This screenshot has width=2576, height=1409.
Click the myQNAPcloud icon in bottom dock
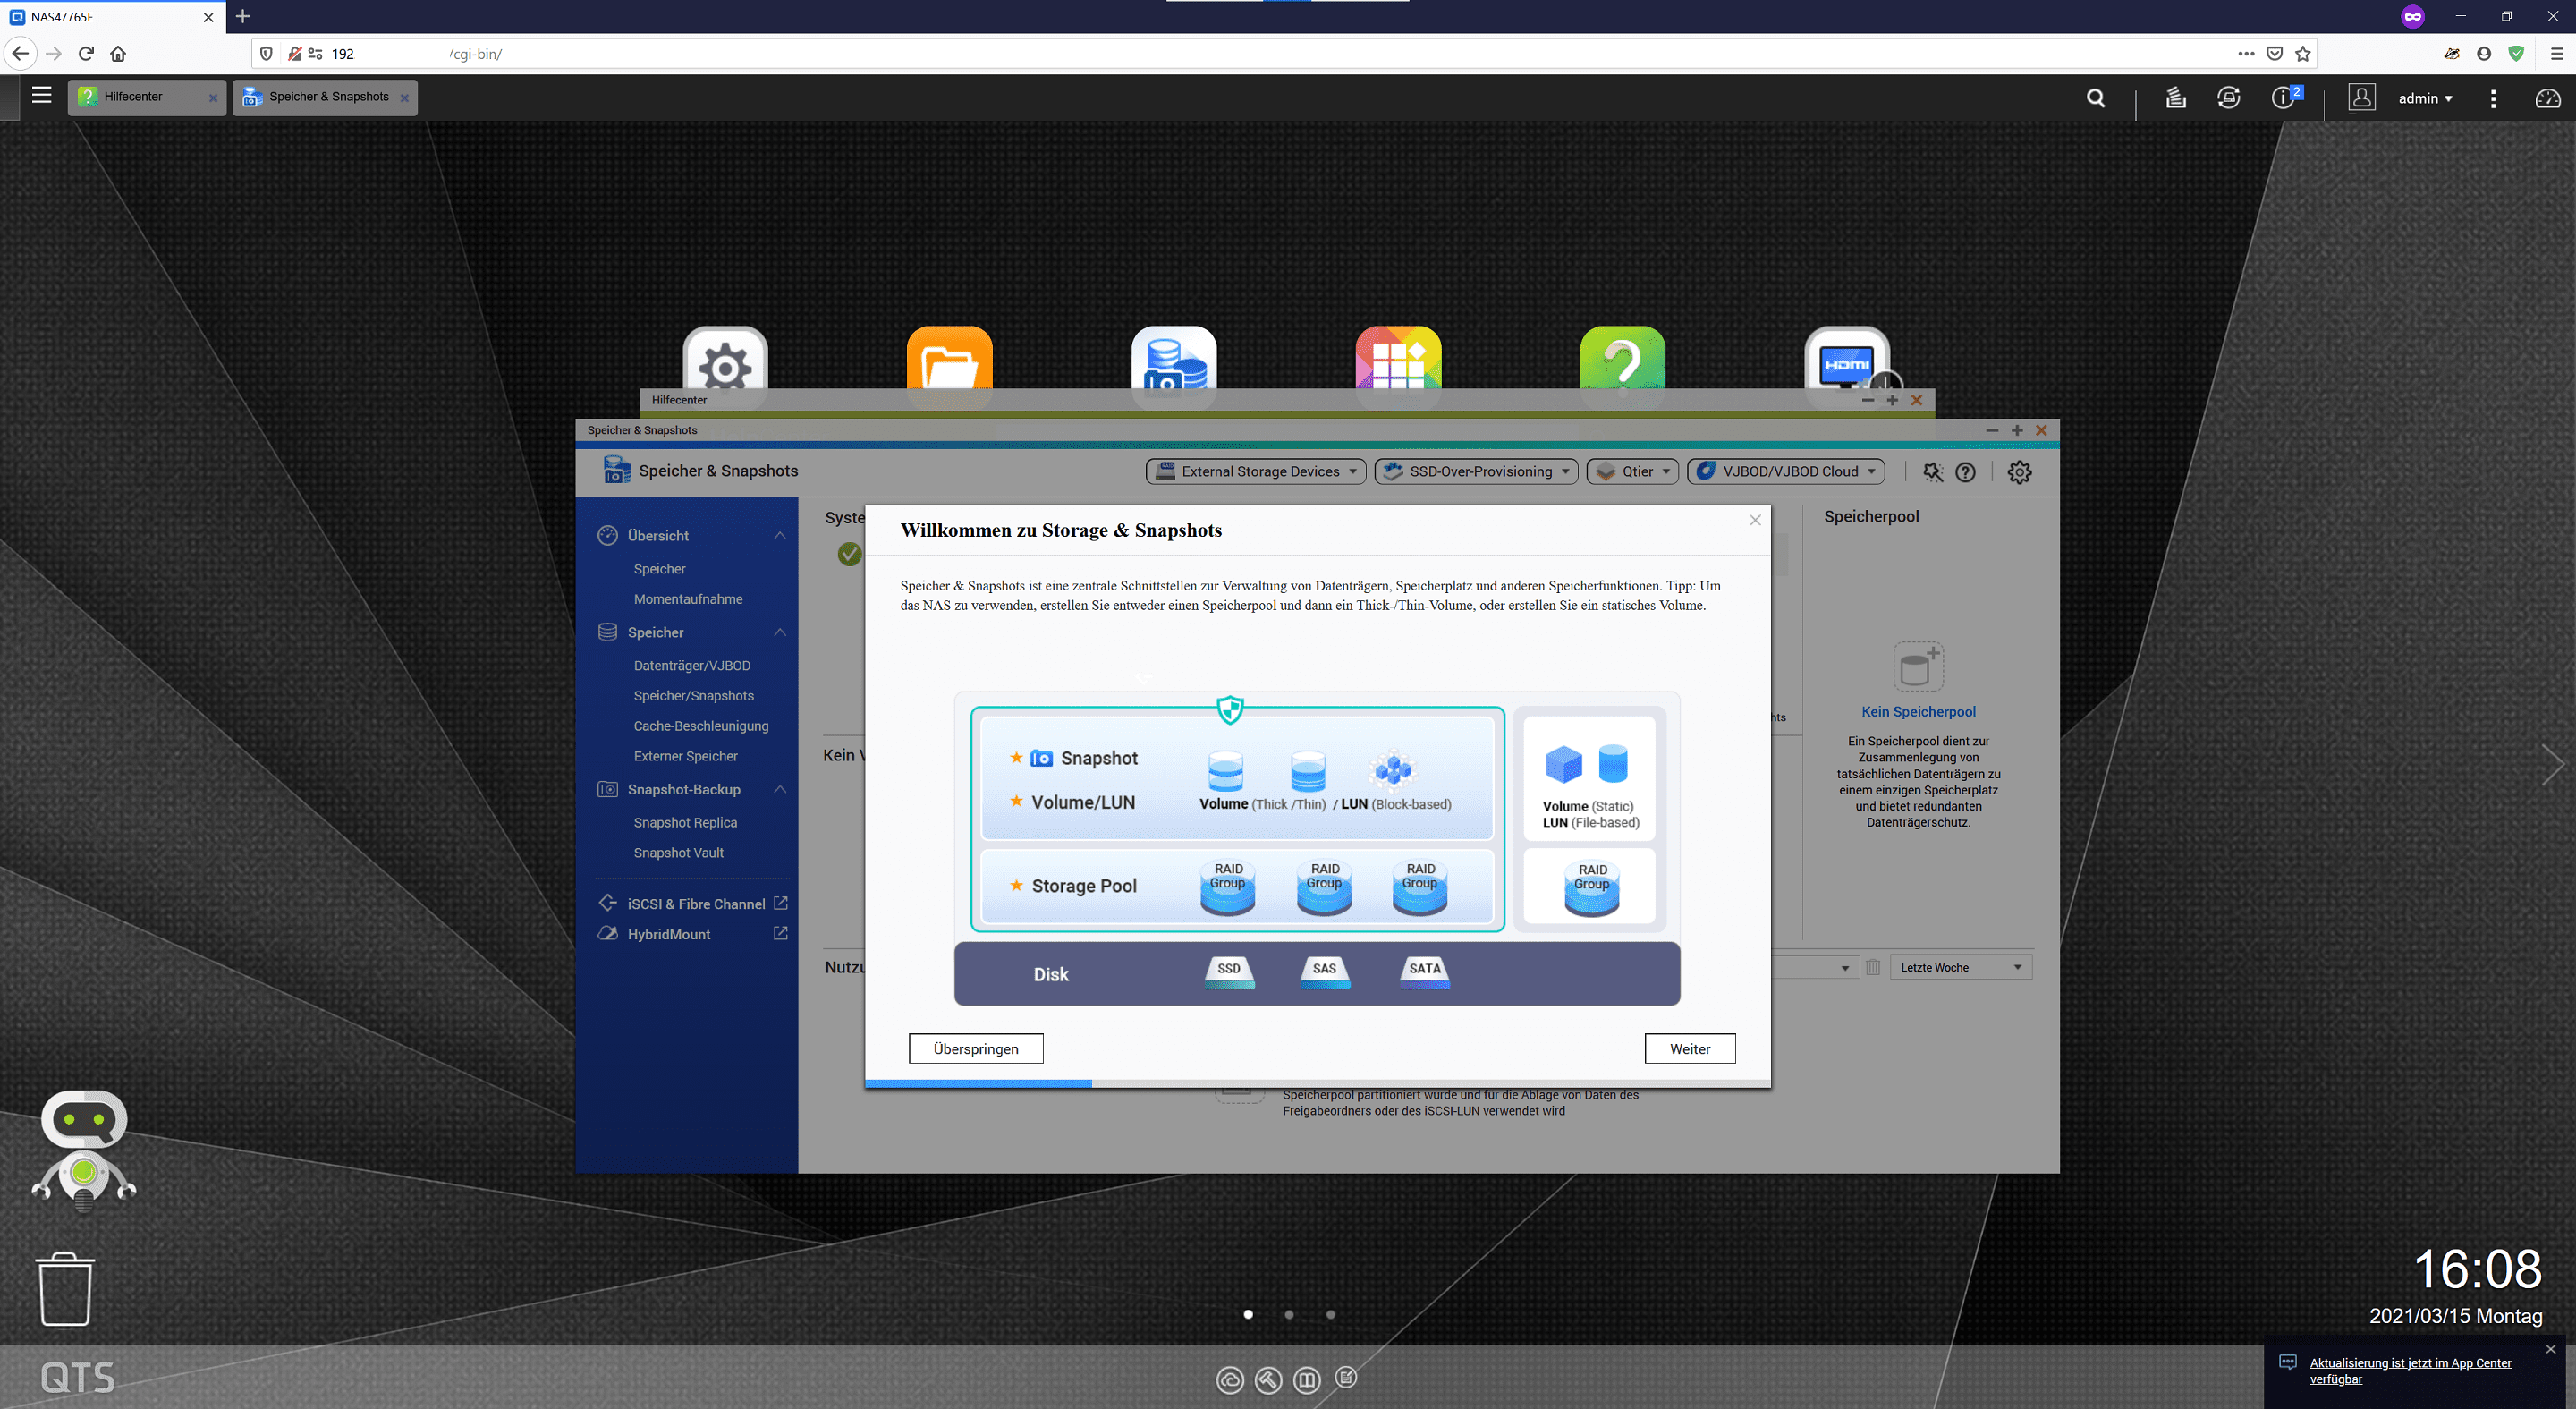(x=1229, y=1380)
